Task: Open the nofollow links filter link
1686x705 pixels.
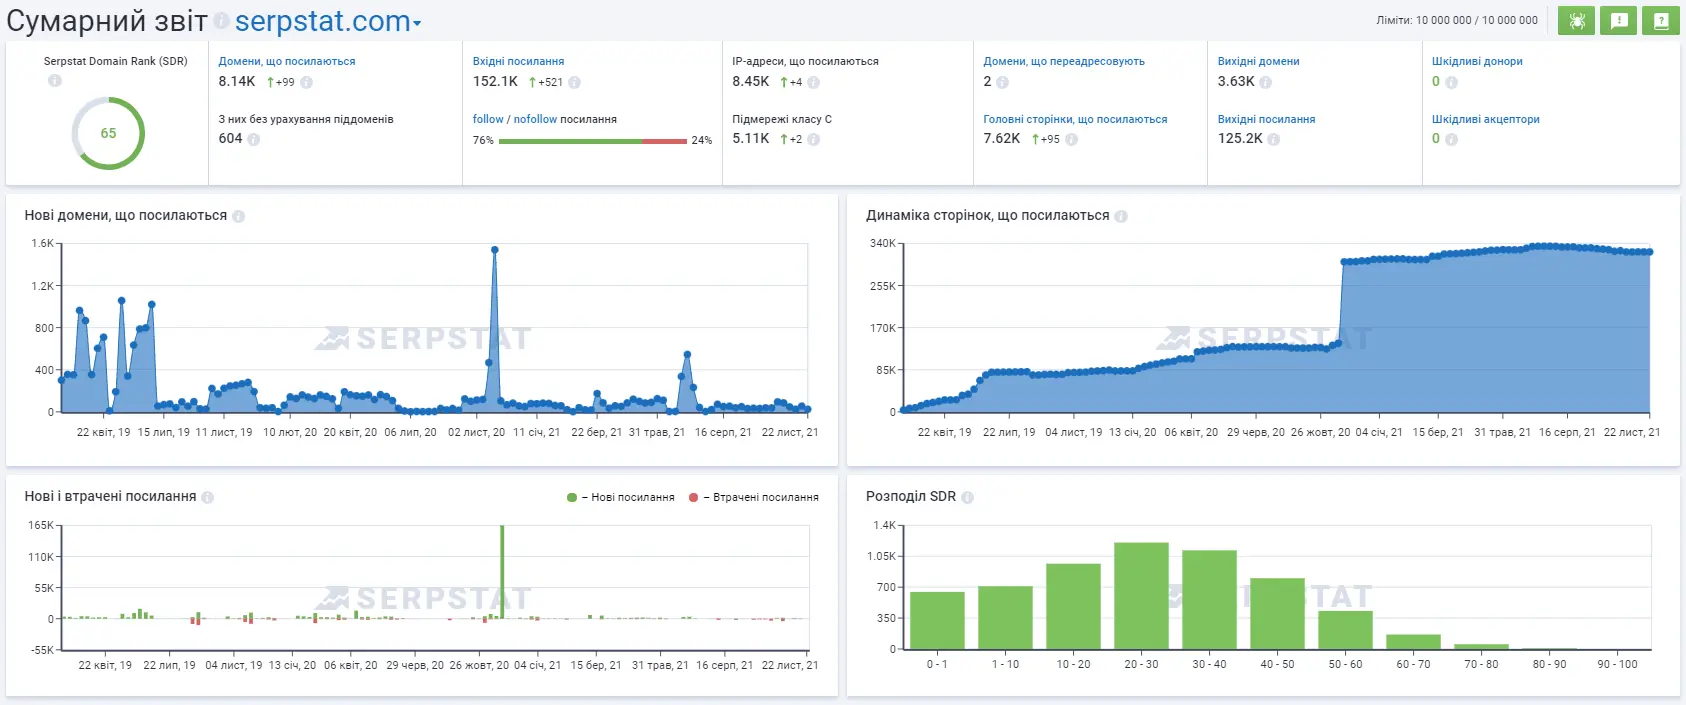Action: tap(535, 119)
